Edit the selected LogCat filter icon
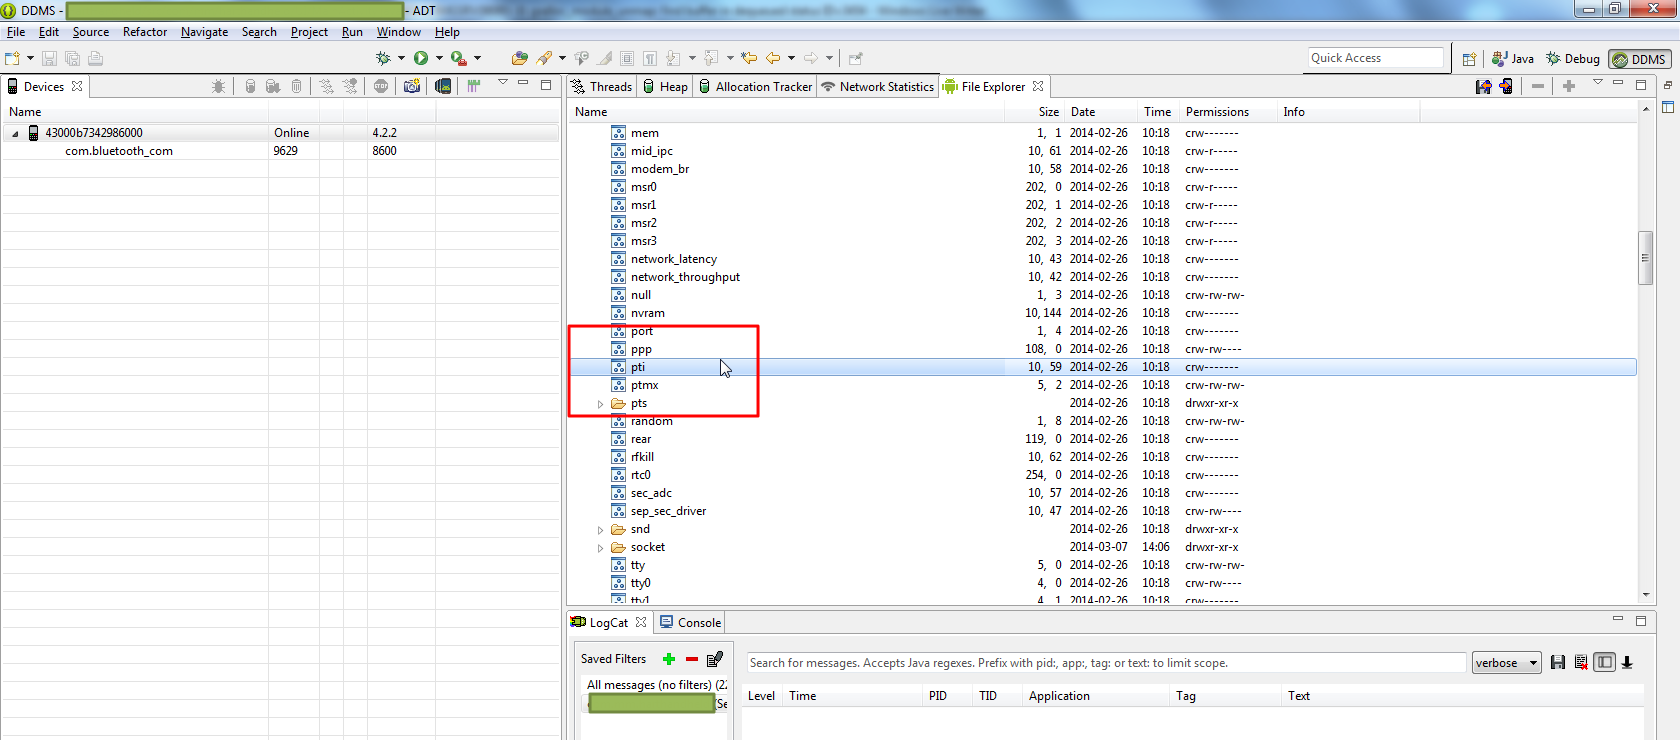Viewport: 1680px width, 740px height. (715, 659)
